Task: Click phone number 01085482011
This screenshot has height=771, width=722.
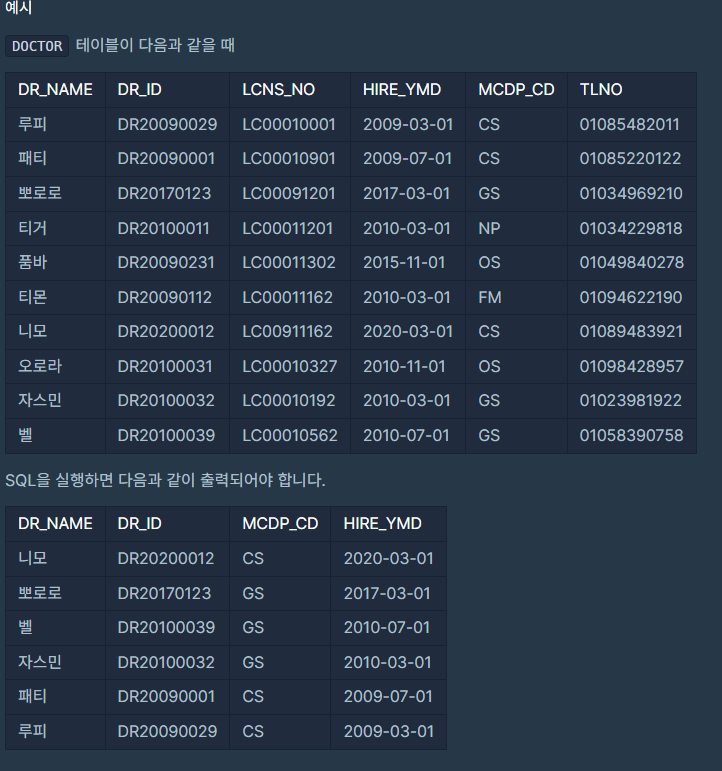Action: 630,124
